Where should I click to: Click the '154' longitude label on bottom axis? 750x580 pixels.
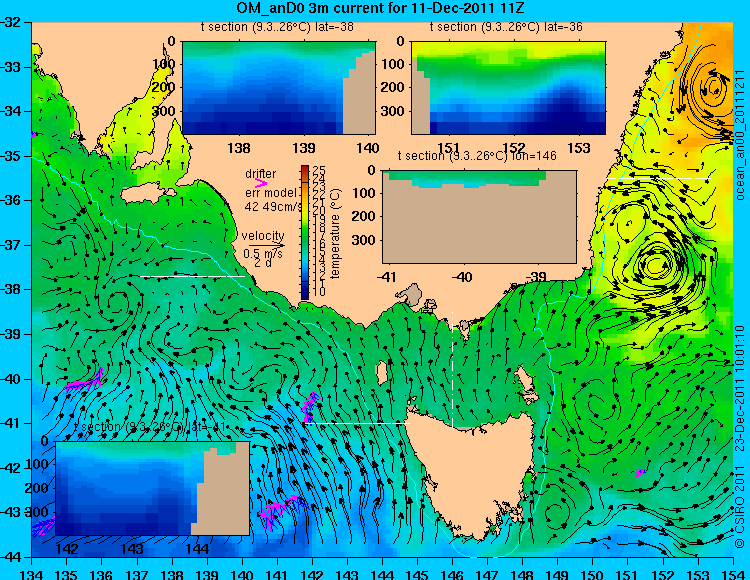point(733,574)
